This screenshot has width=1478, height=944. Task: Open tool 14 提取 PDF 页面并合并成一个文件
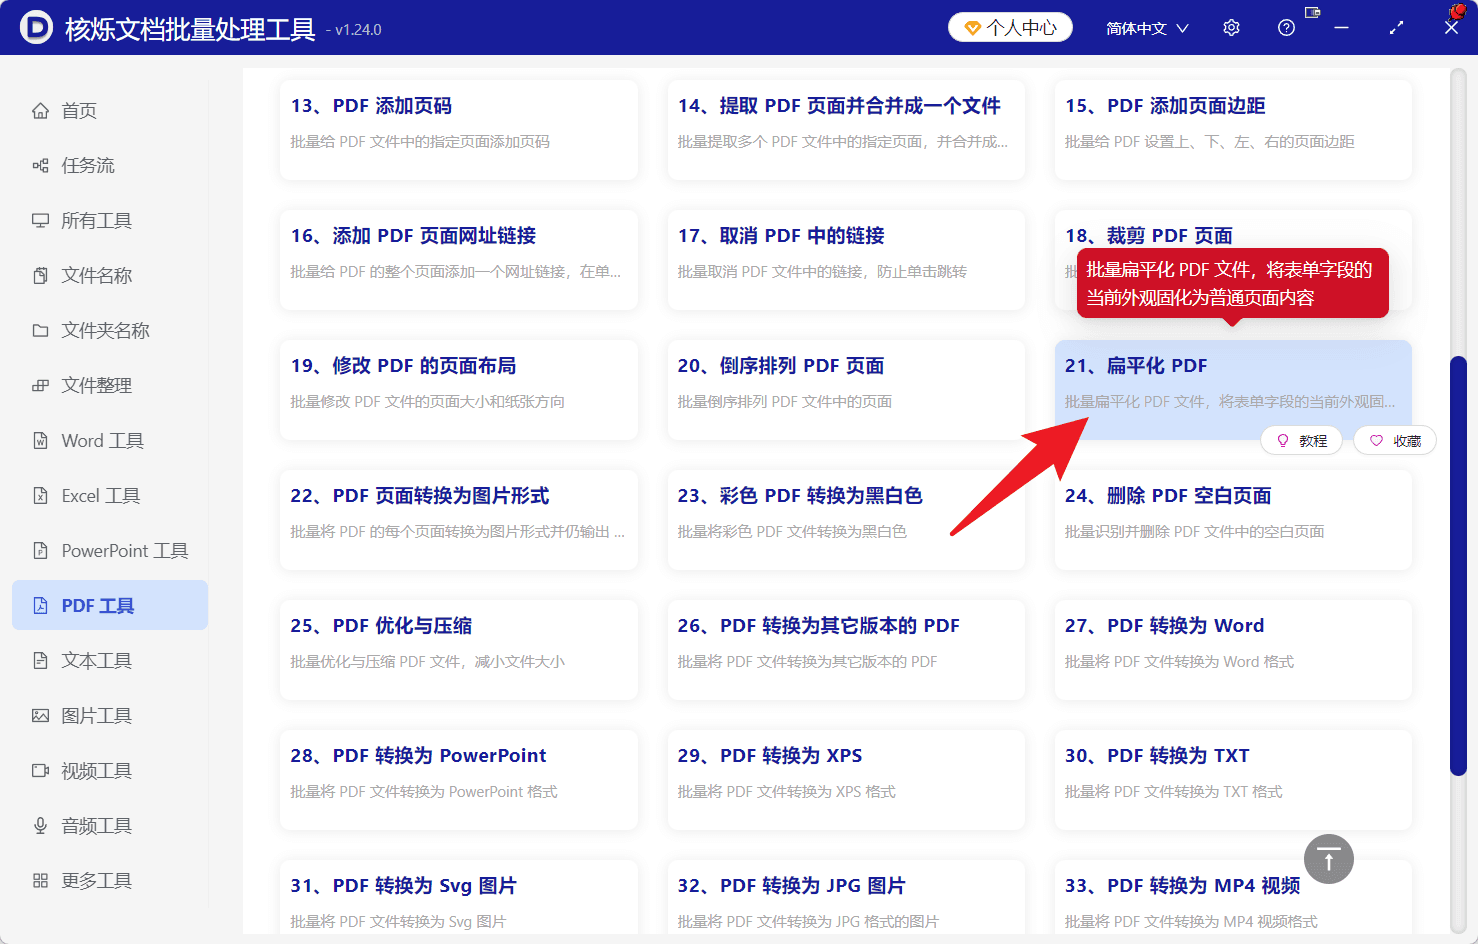click(846, 130)
